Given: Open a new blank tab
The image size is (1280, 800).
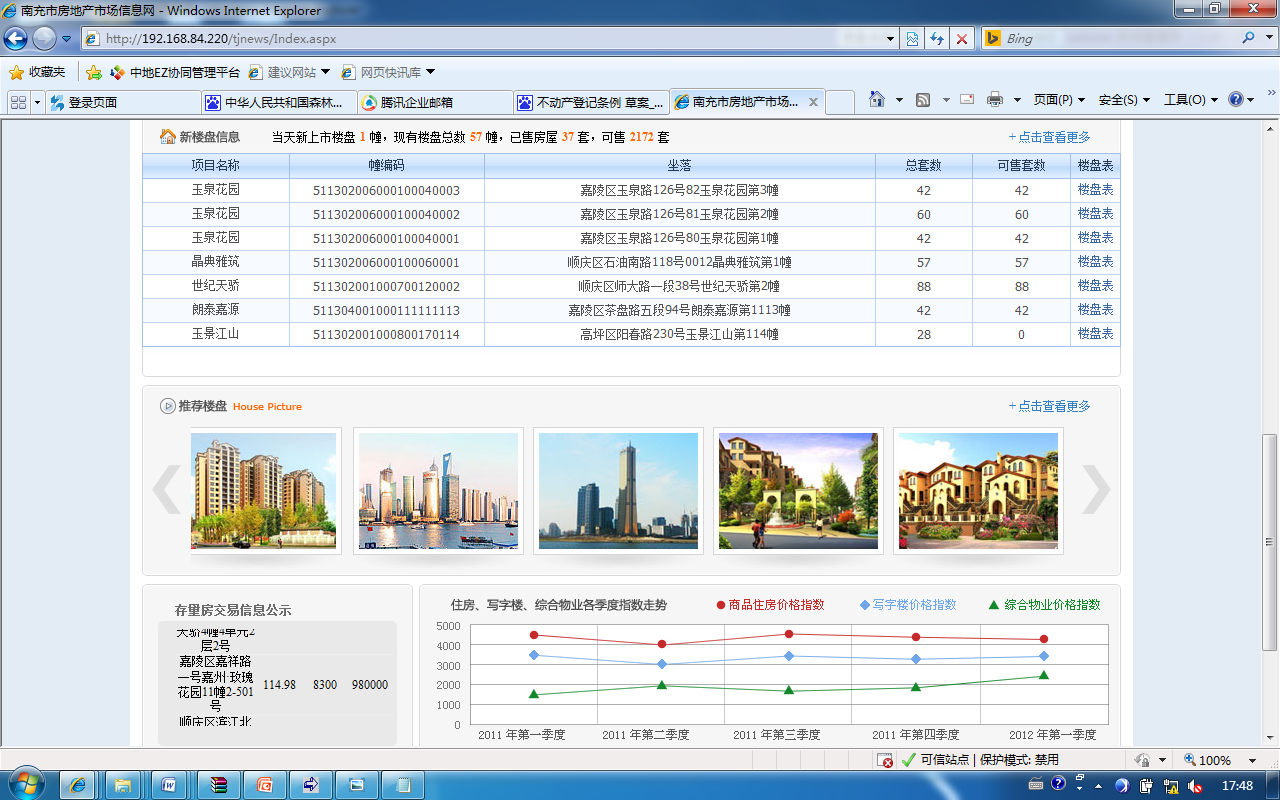Looking at the screenshot, I should (x=840, y=102).
